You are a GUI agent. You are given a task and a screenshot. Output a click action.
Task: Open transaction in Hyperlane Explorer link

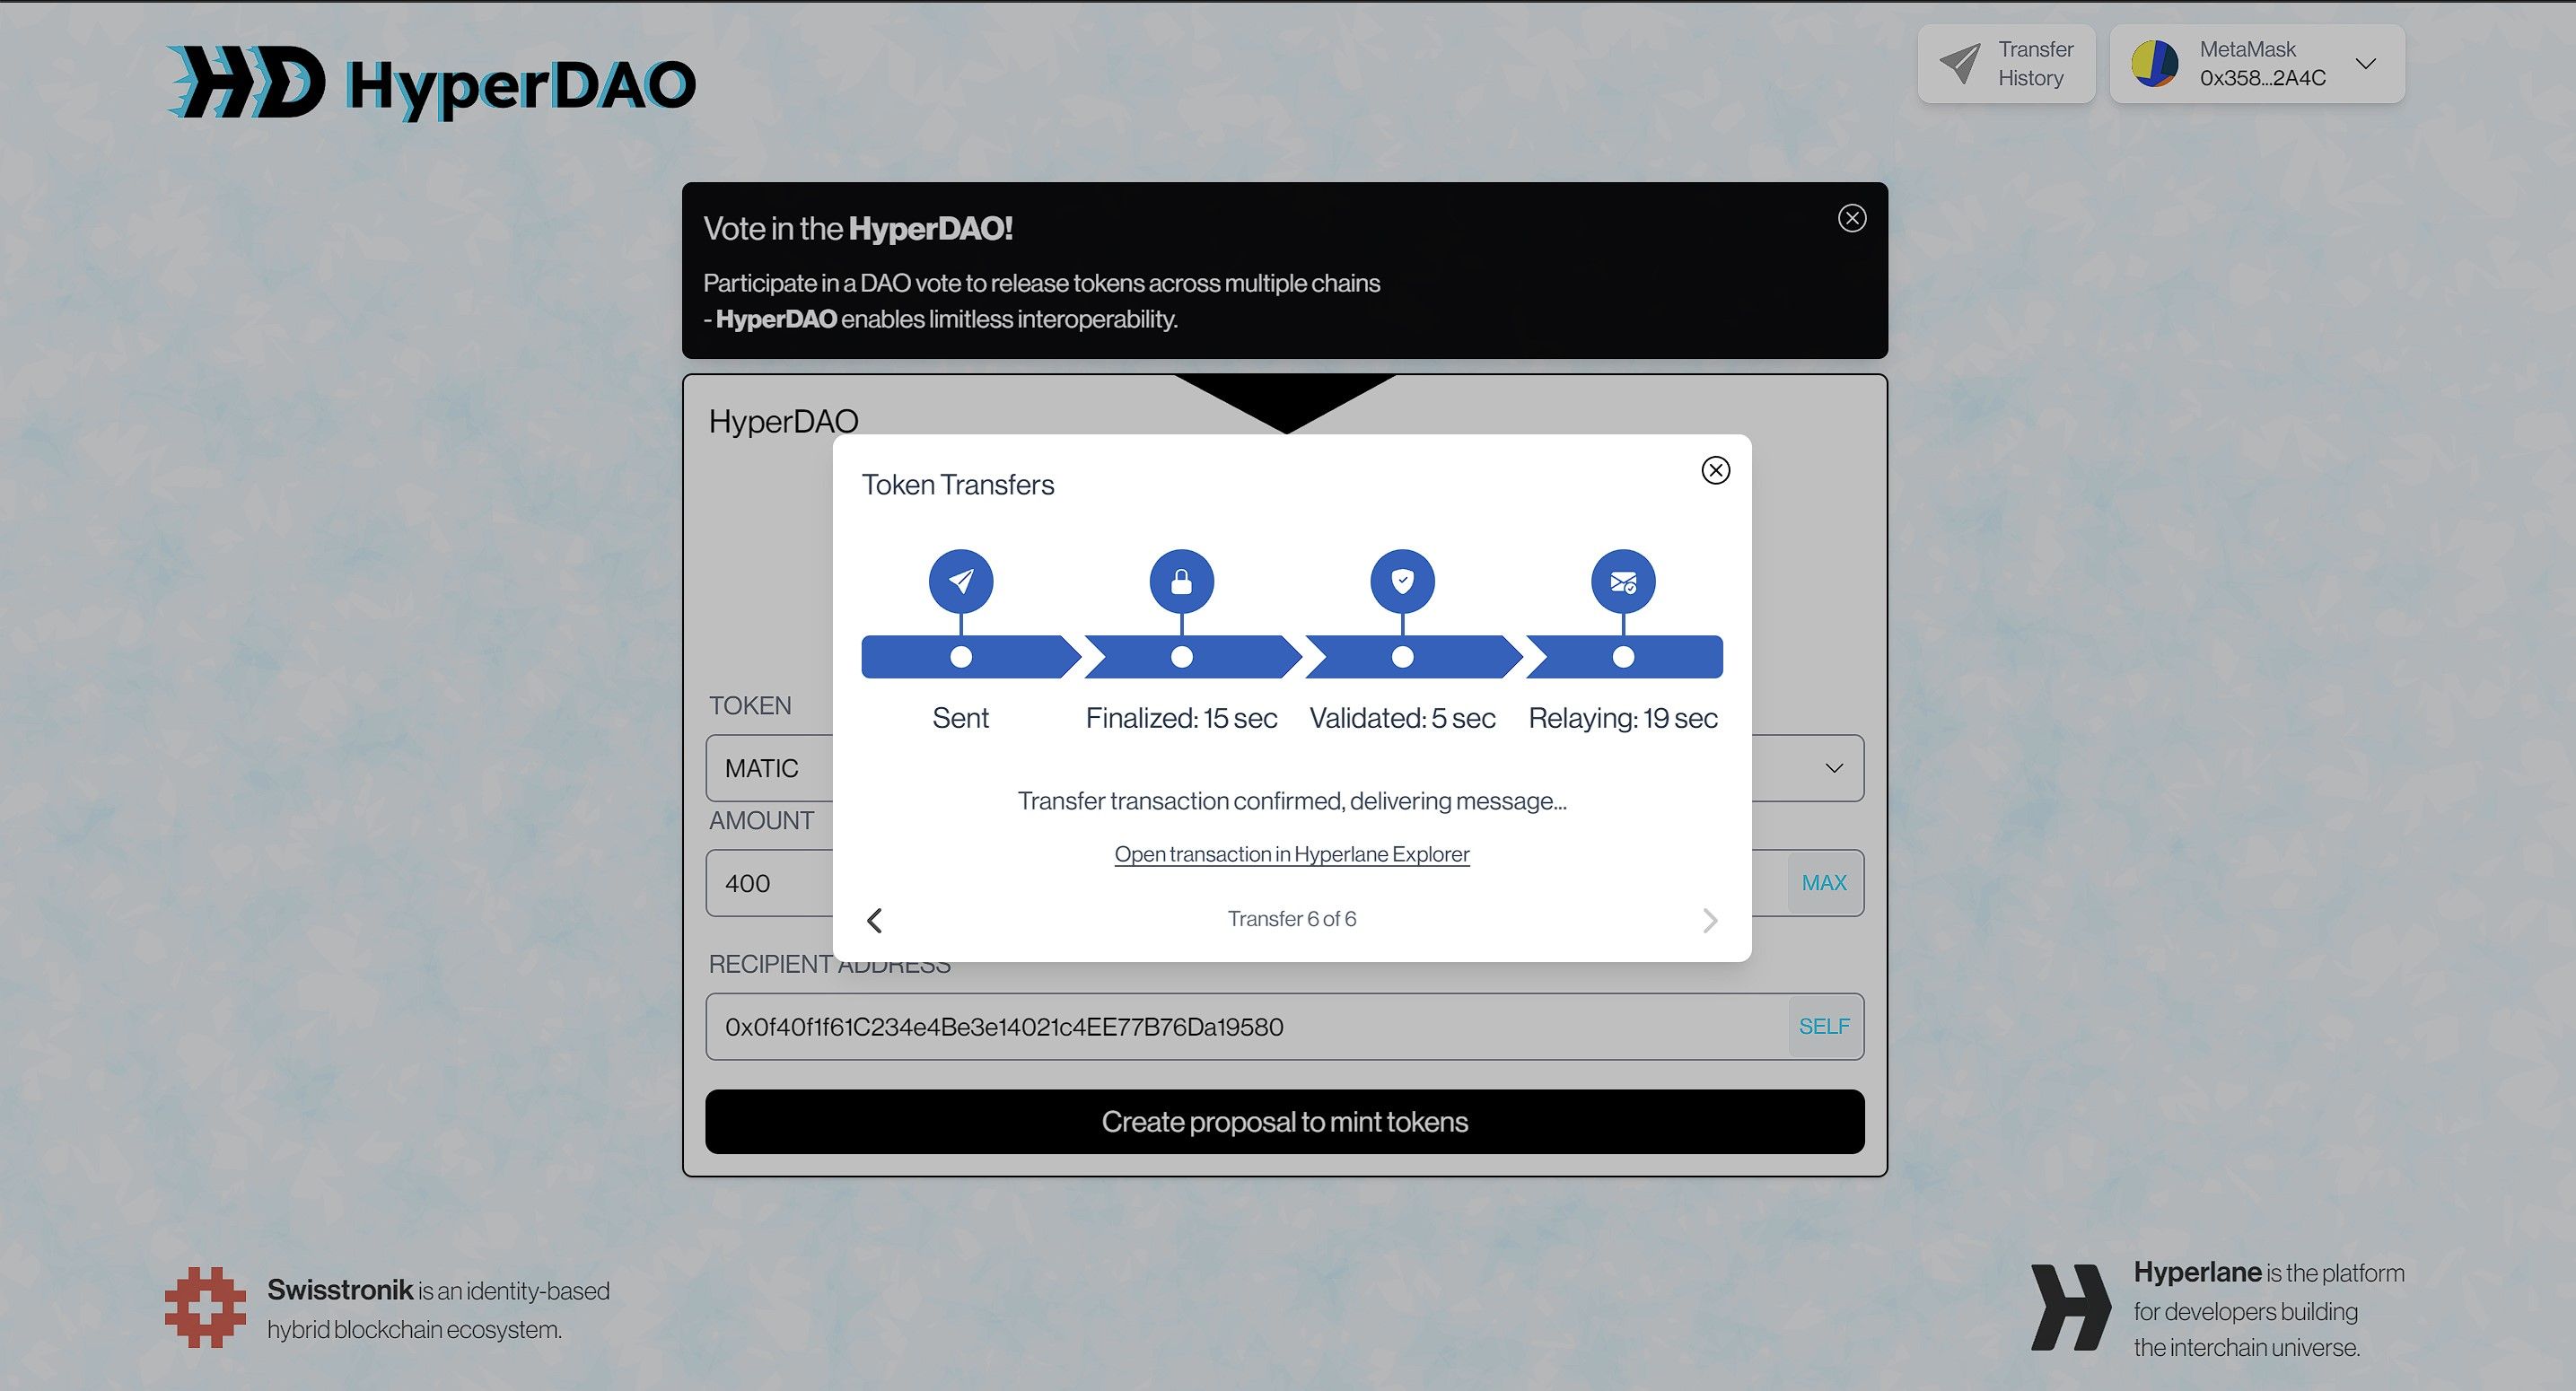(1292, 854)
